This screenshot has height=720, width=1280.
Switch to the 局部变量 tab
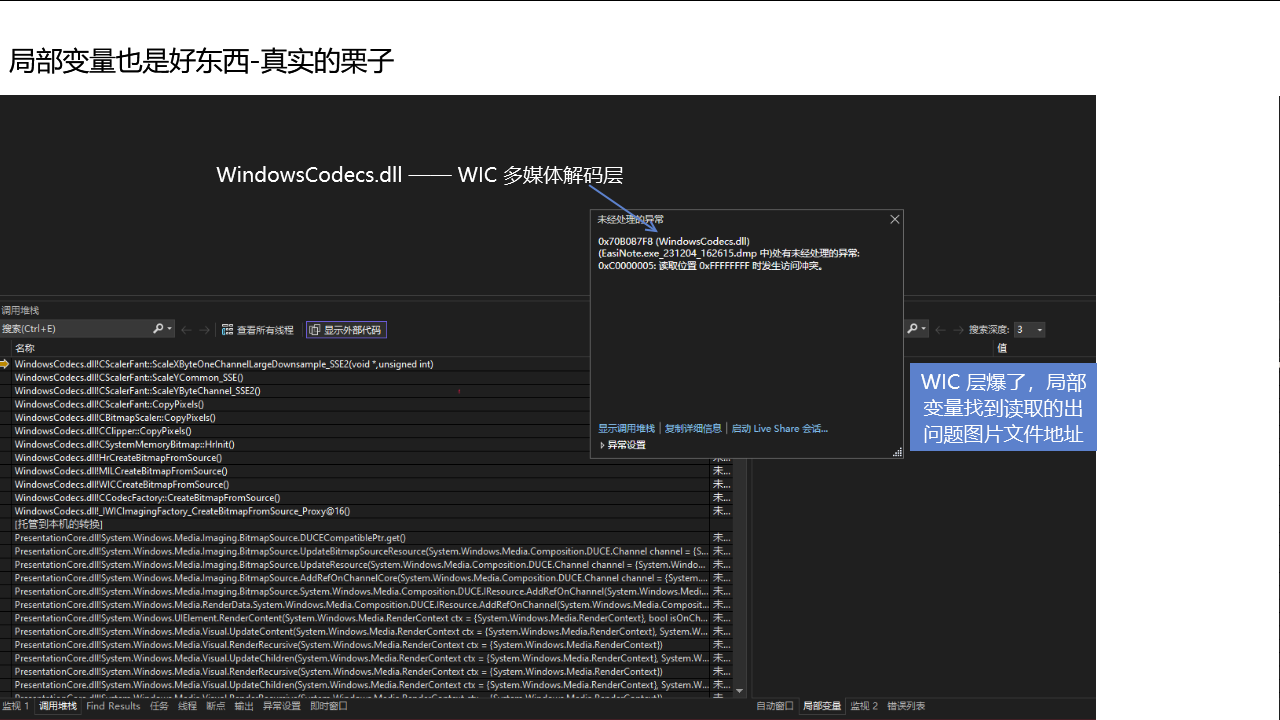822,706
